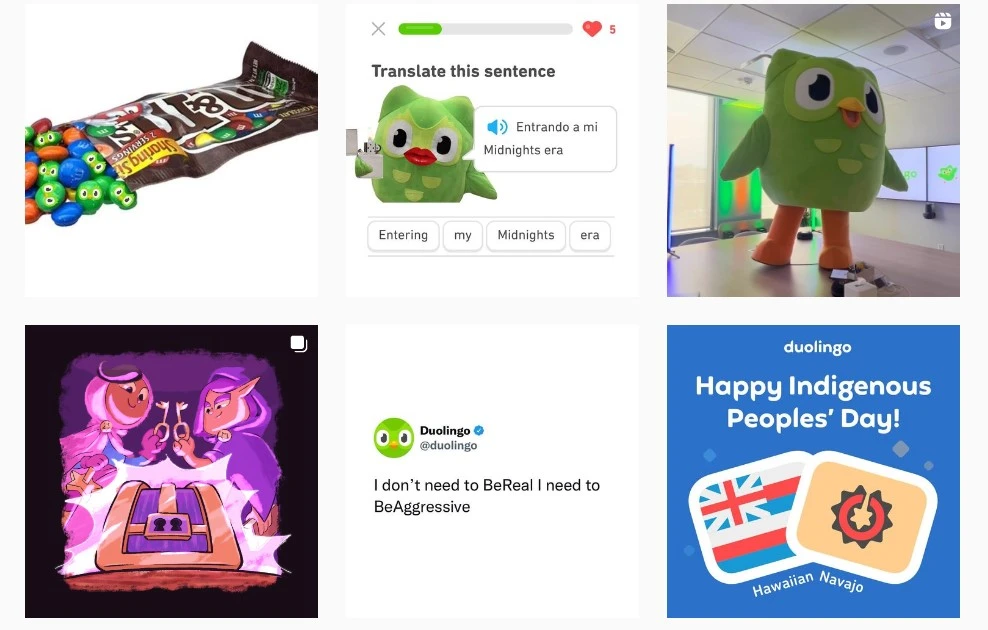988x630 pixels.
Task: Open the purple treasure chest illustration post
Action: 171,471
